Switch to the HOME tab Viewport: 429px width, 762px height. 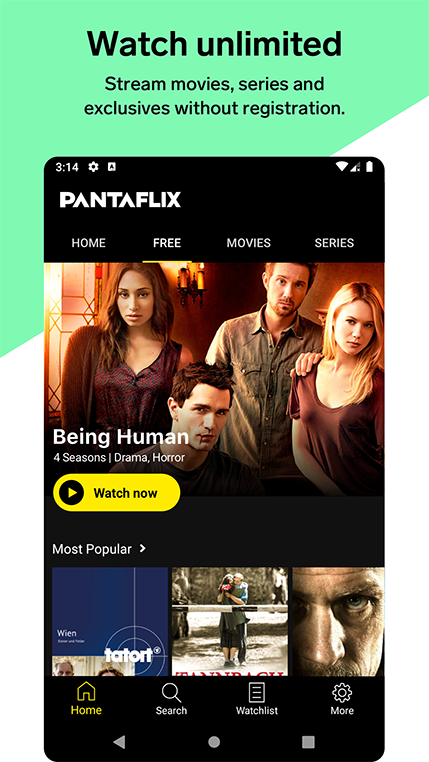[88, 243]
